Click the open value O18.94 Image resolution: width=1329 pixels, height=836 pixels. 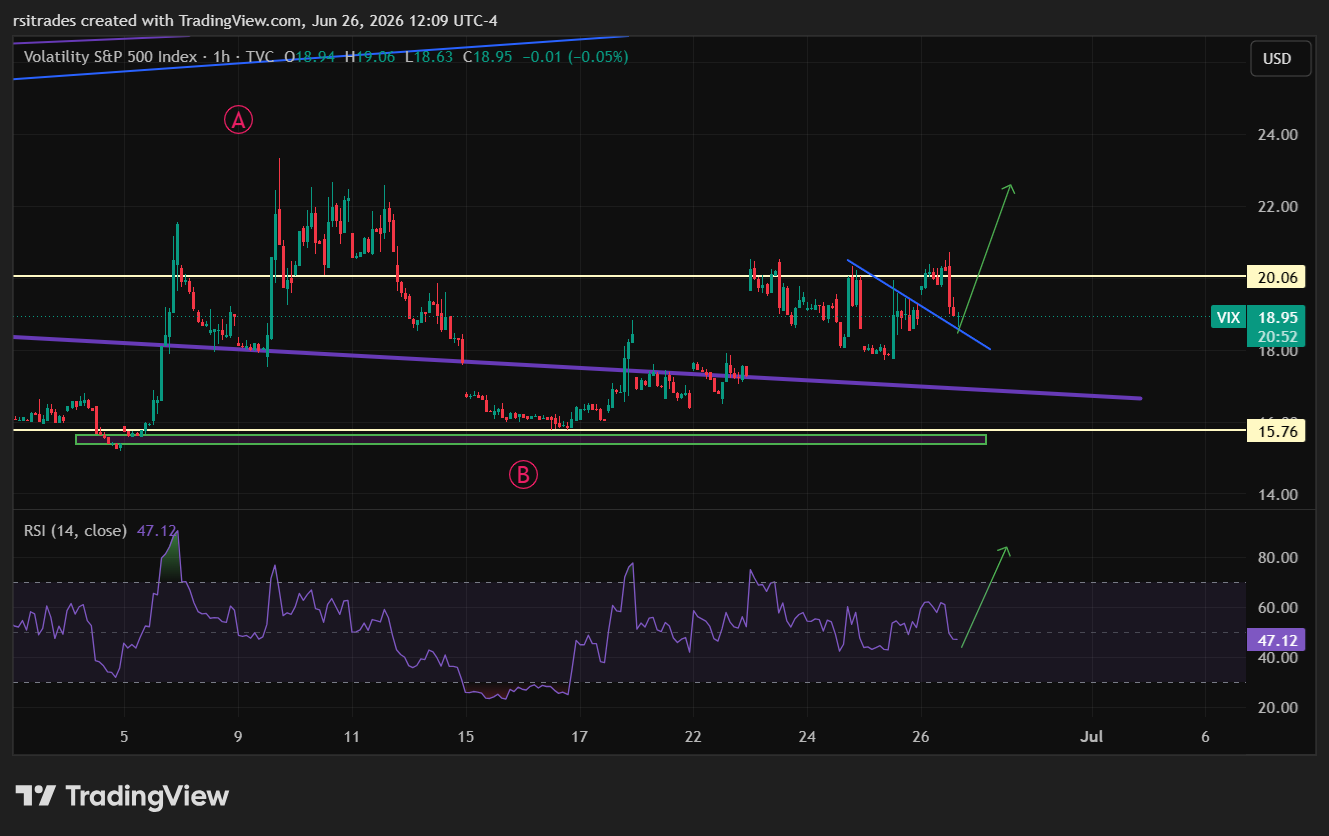click(312, 57)
